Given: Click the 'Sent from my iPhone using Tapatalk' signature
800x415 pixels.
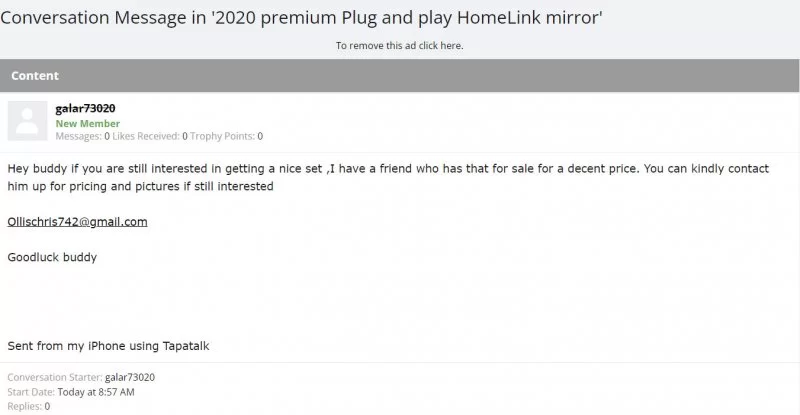Looking at the screenshot, I should coord(108,346).
